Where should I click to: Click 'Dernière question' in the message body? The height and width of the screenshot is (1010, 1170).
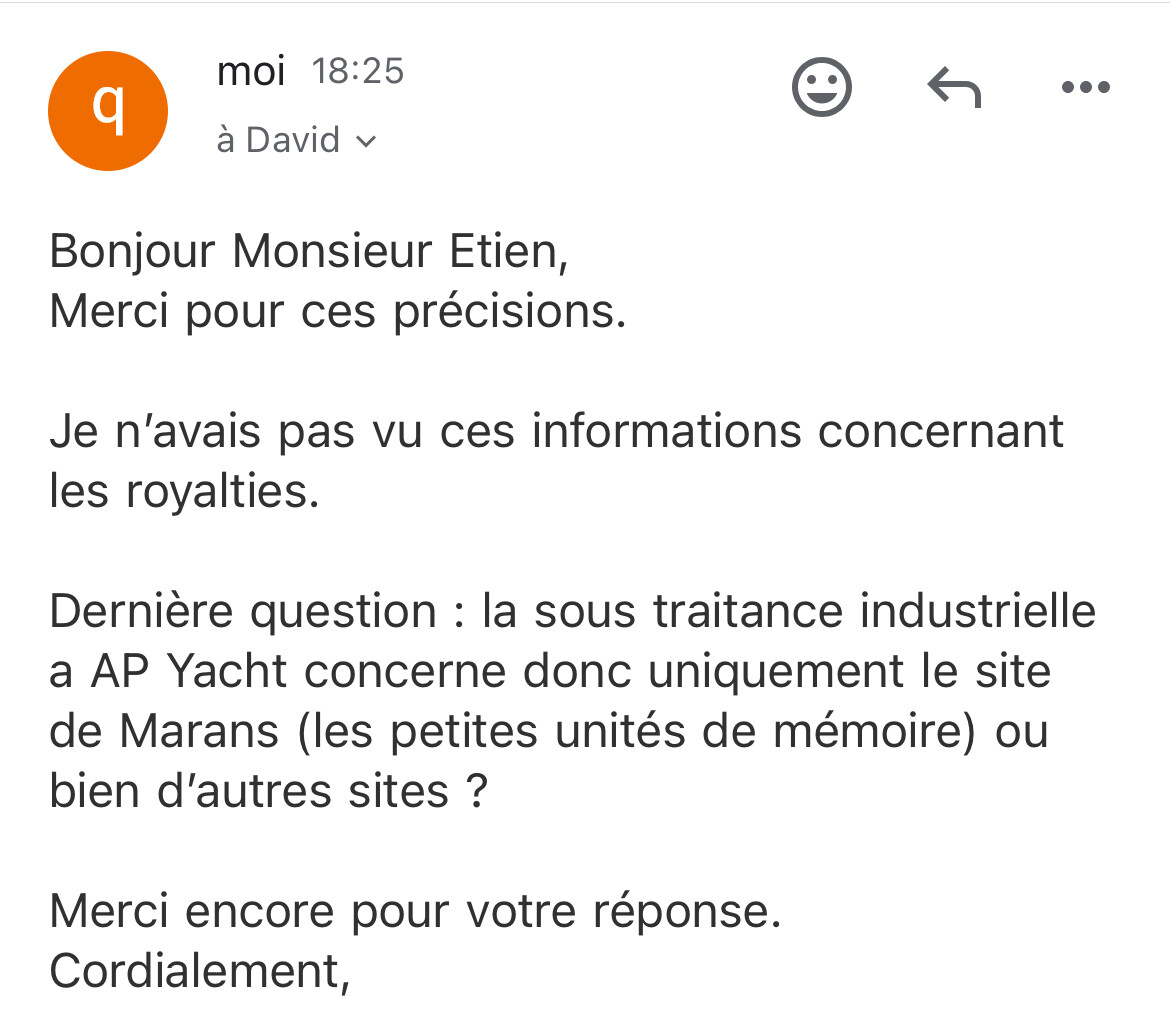click(243, 612)
